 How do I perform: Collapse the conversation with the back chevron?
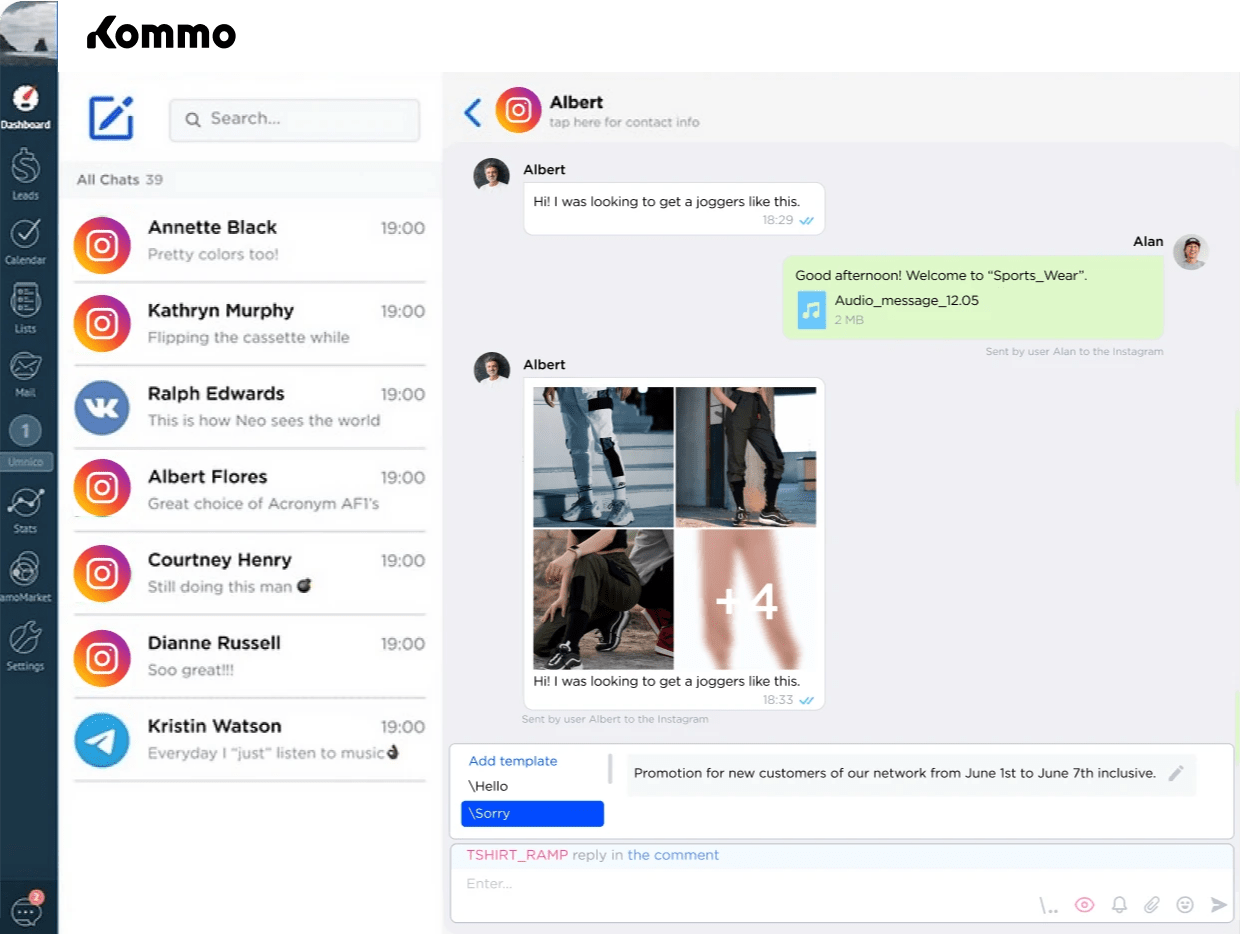[x=472, y=112]
